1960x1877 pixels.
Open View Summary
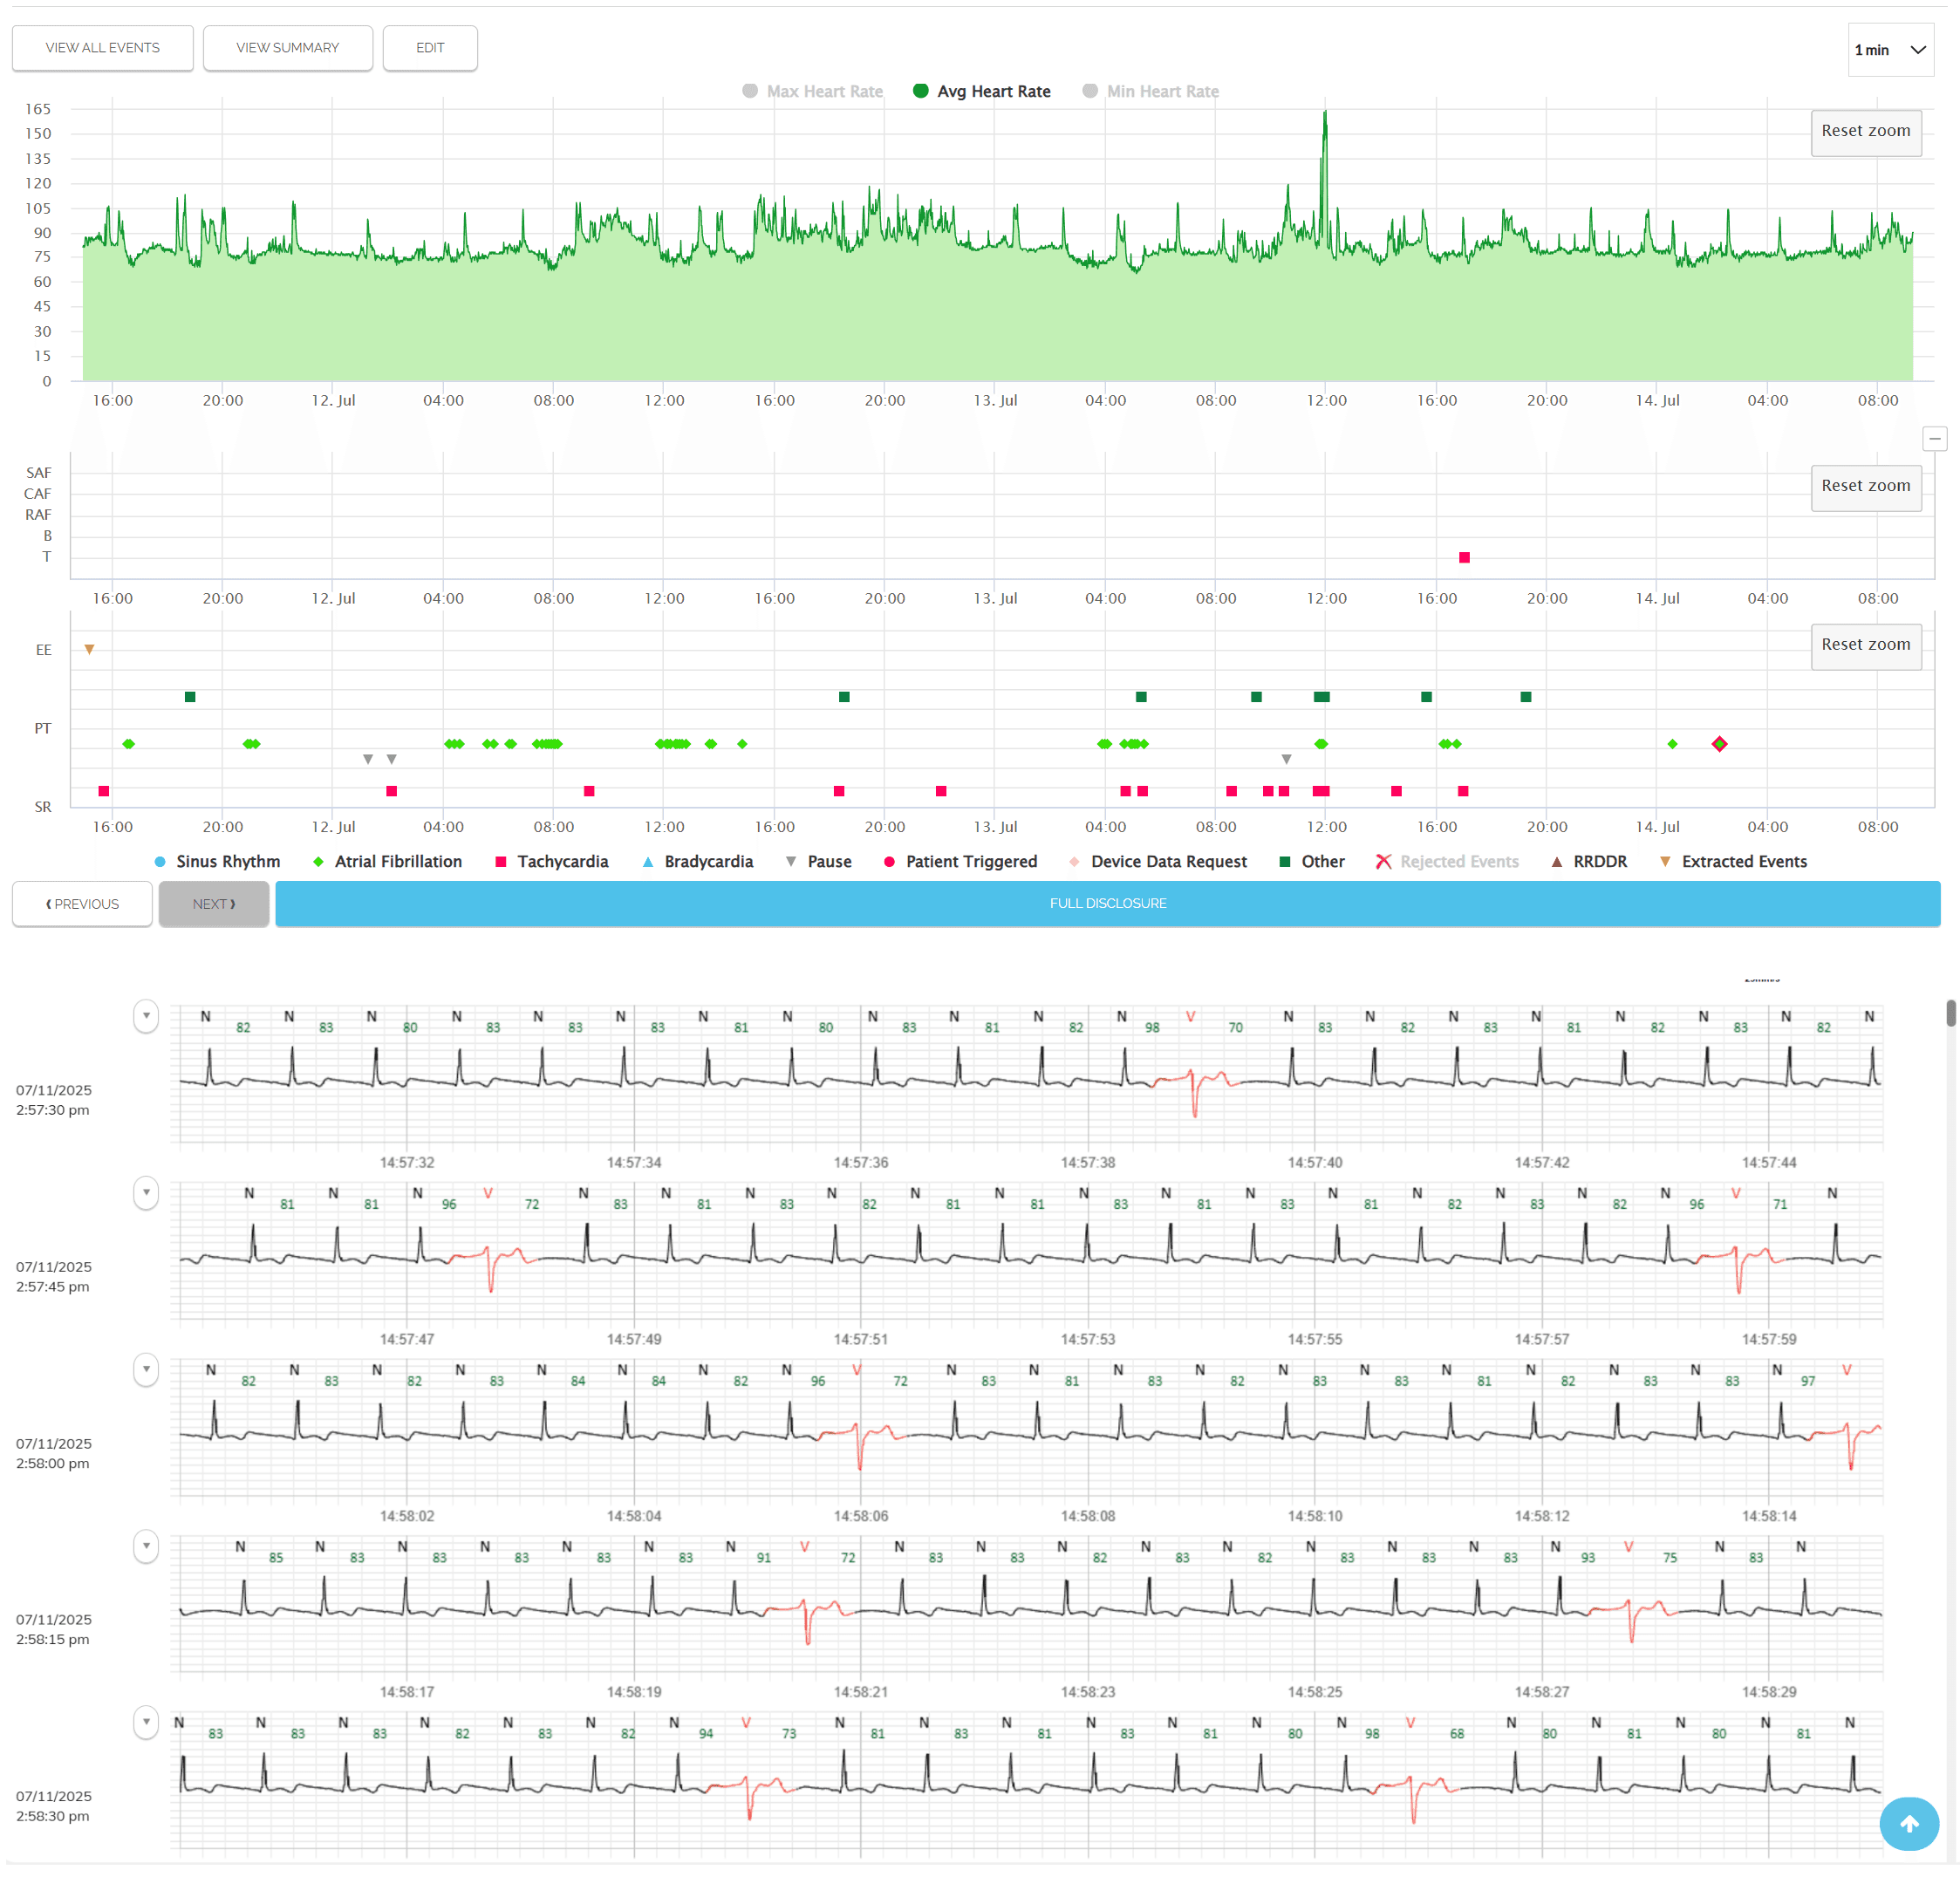288,48
